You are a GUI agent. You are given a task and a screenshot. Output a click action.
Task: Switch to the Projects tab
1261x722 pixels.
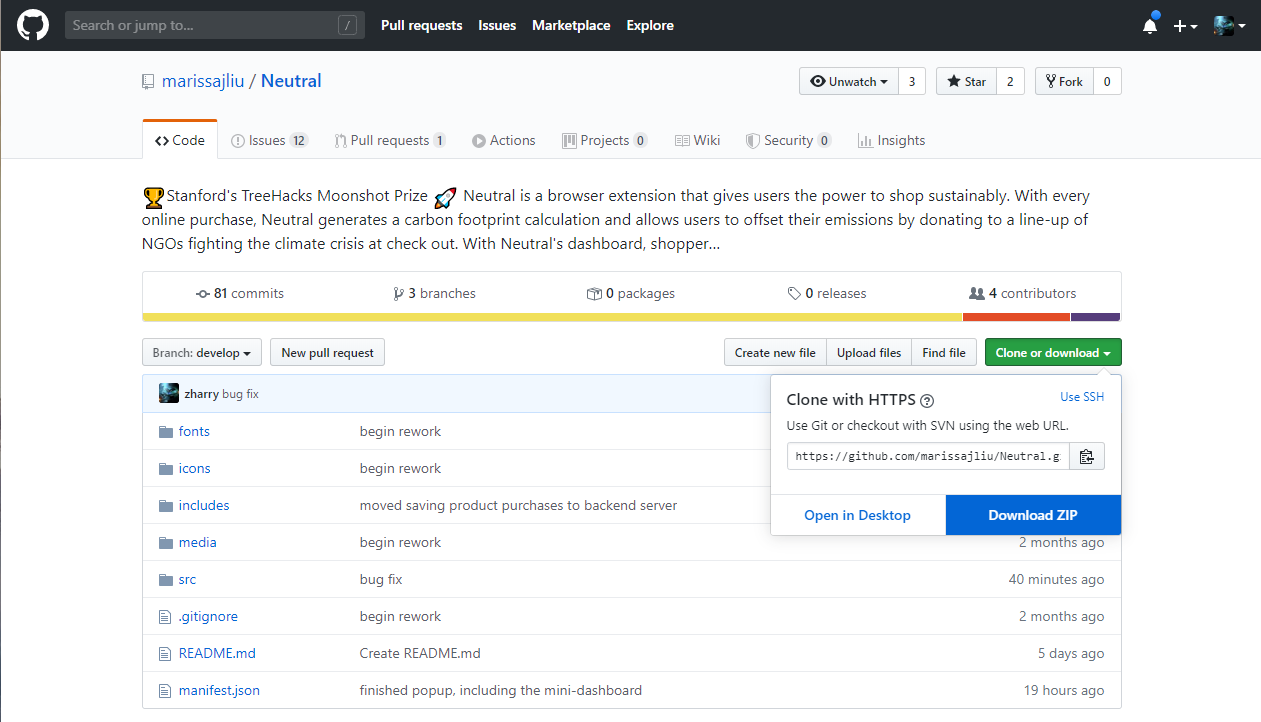605,141
